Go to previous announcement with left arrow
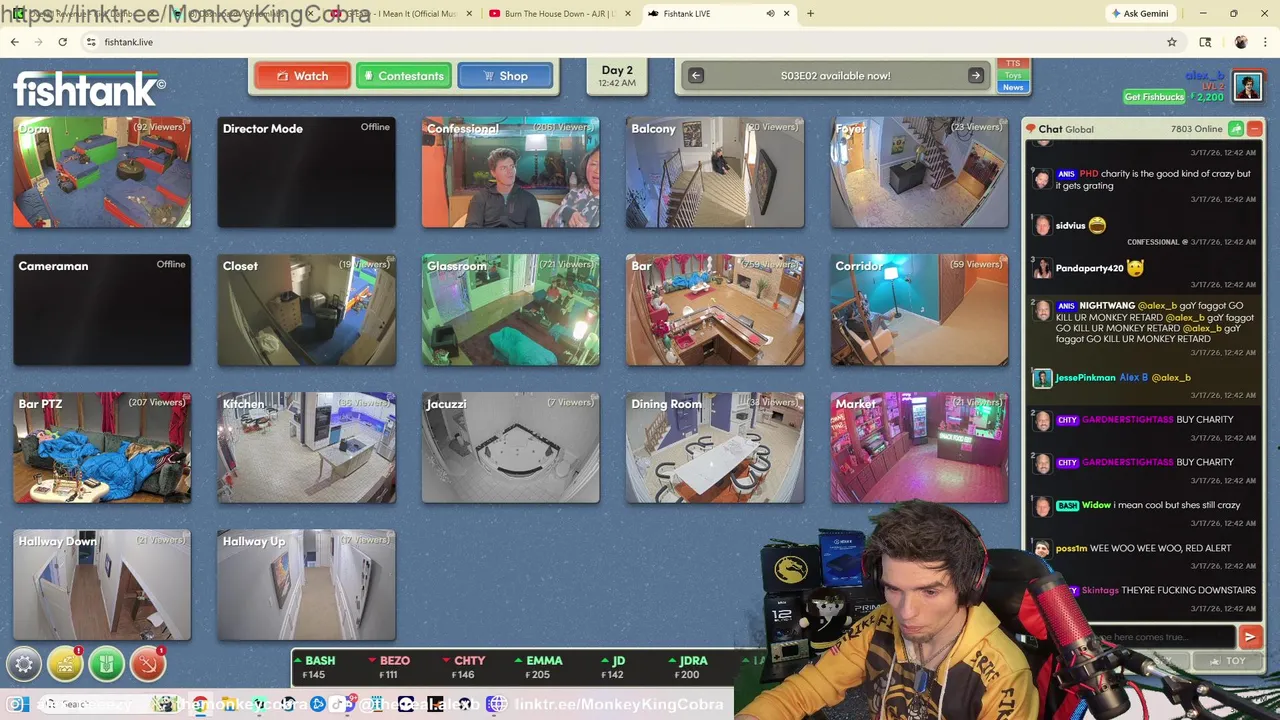The height and width of the screenshot is (720, 1280). click(x=696, y=76)
